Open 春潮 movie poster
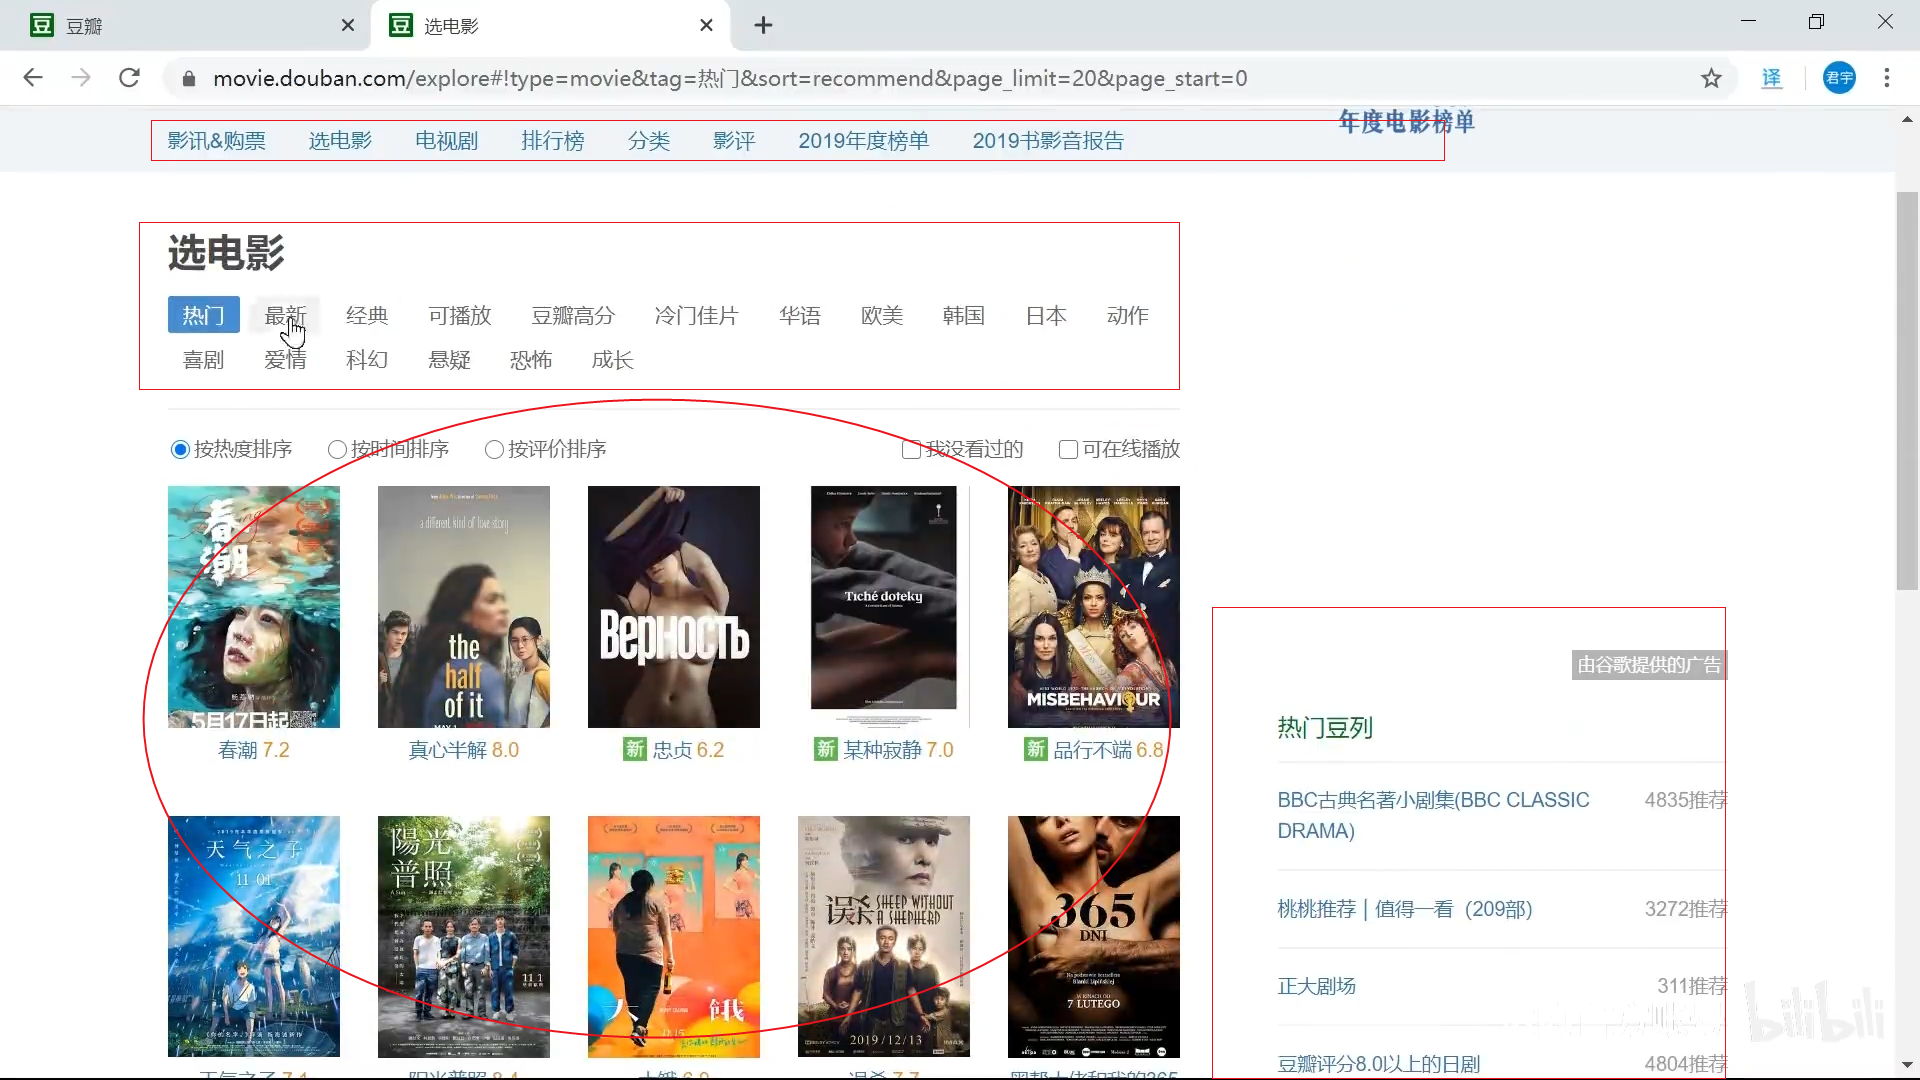The image size is (1920, 1080). point(254,607)
